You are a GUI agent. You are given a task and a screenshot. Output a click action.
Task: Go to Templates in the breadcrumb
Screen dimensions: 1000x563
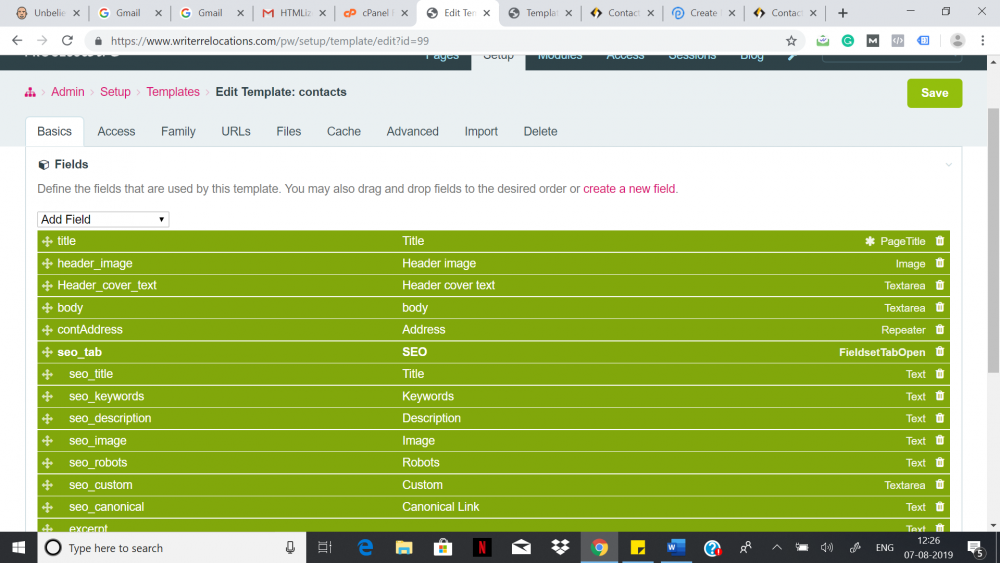(173, 92)
